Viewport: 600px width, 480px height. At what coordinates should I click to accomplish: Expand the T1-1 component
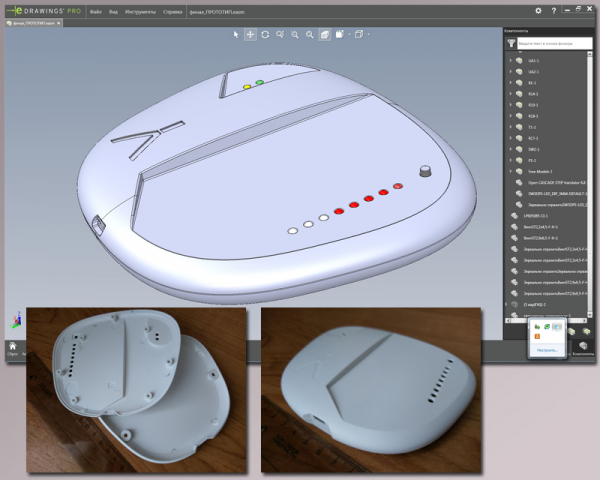tap(510, 127)
